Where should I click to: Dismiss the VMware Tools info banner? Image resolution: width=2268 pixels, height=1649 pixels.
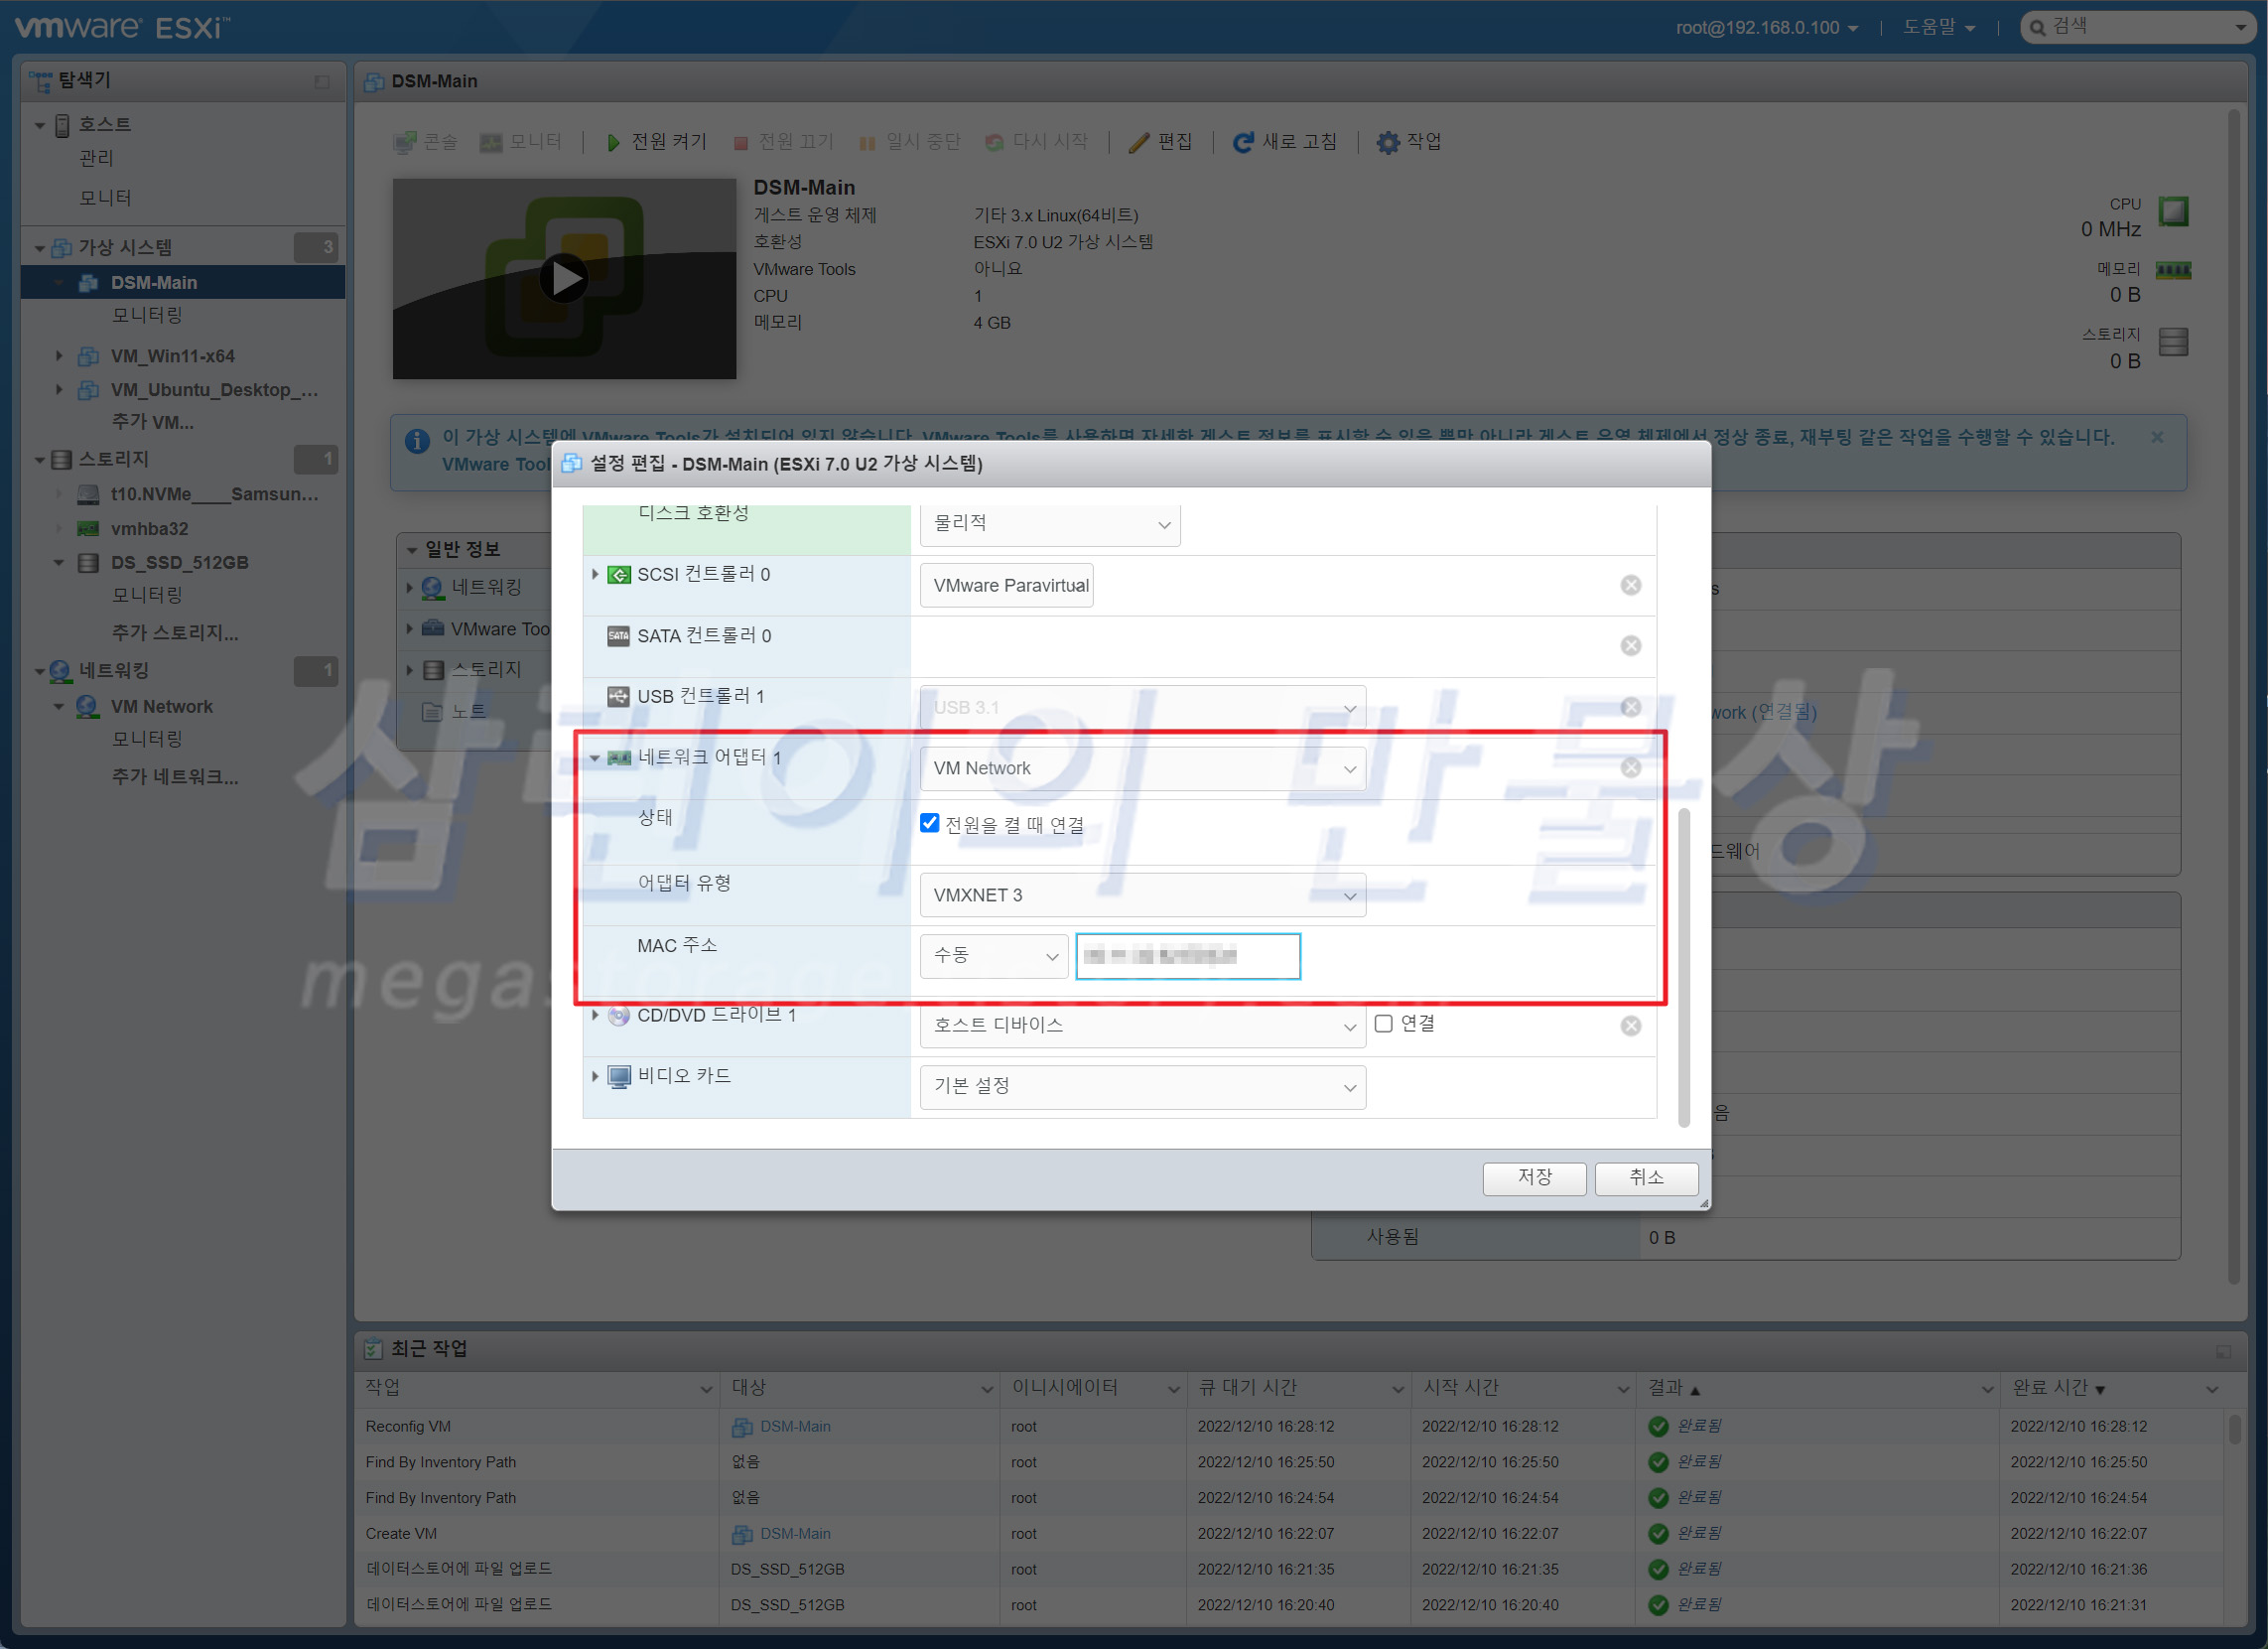pos(2157,437)
